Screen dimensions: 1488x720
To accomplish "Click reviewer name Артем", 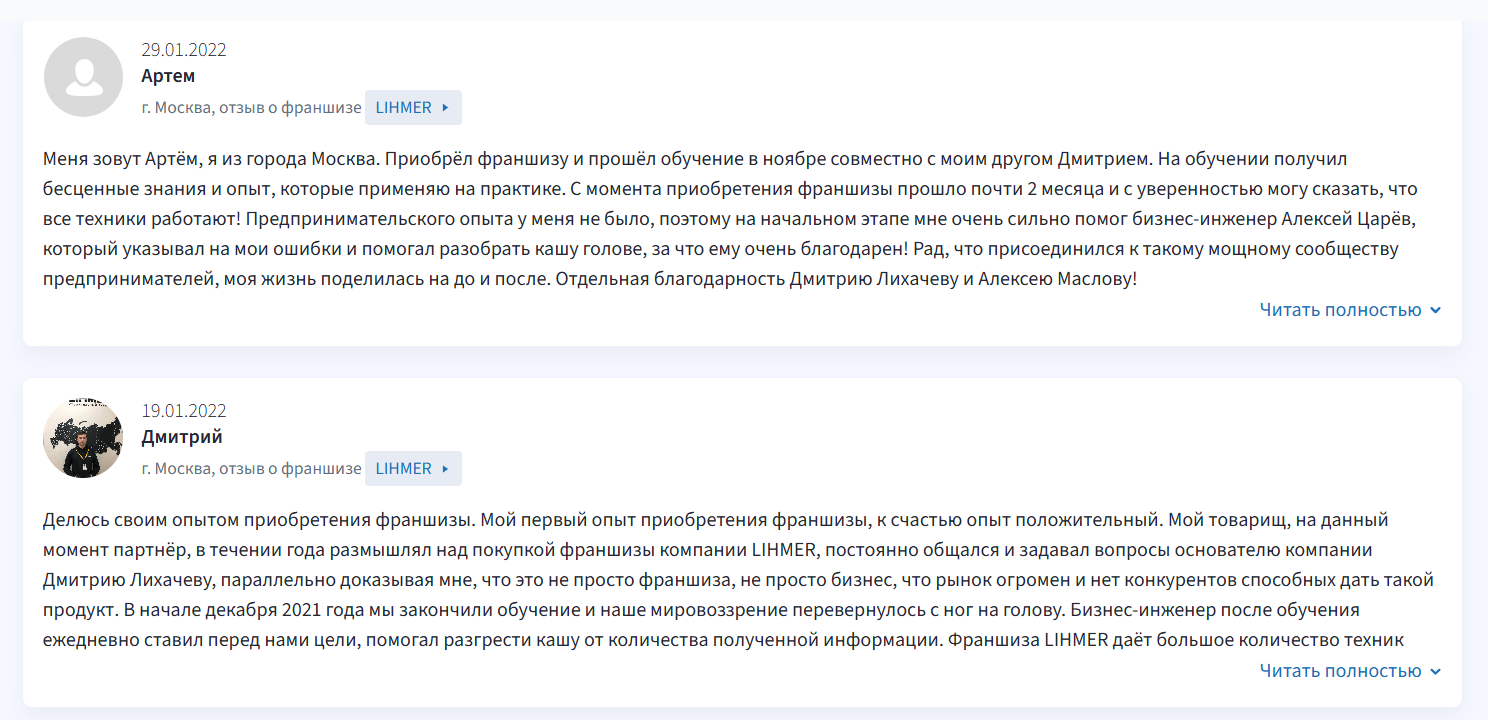I will coord(168,76).
